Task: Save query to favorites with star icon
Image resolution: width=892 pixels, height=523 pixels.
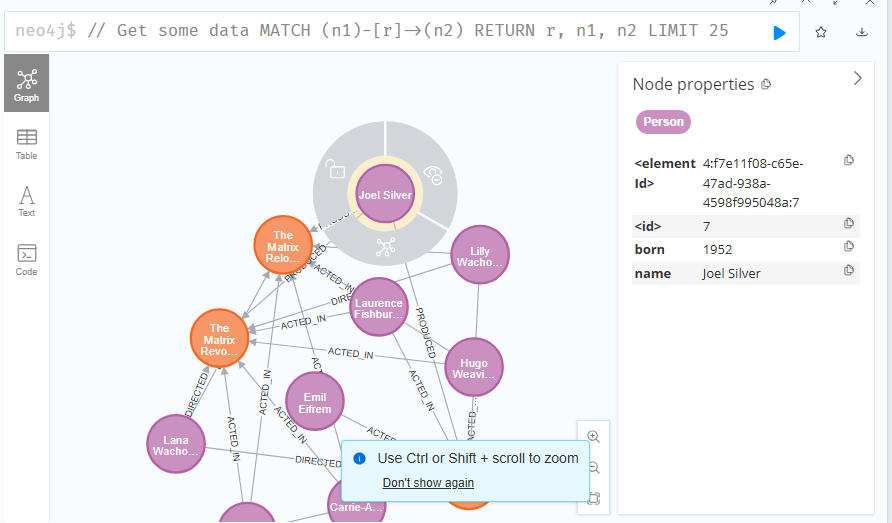Action: point(820,32)
